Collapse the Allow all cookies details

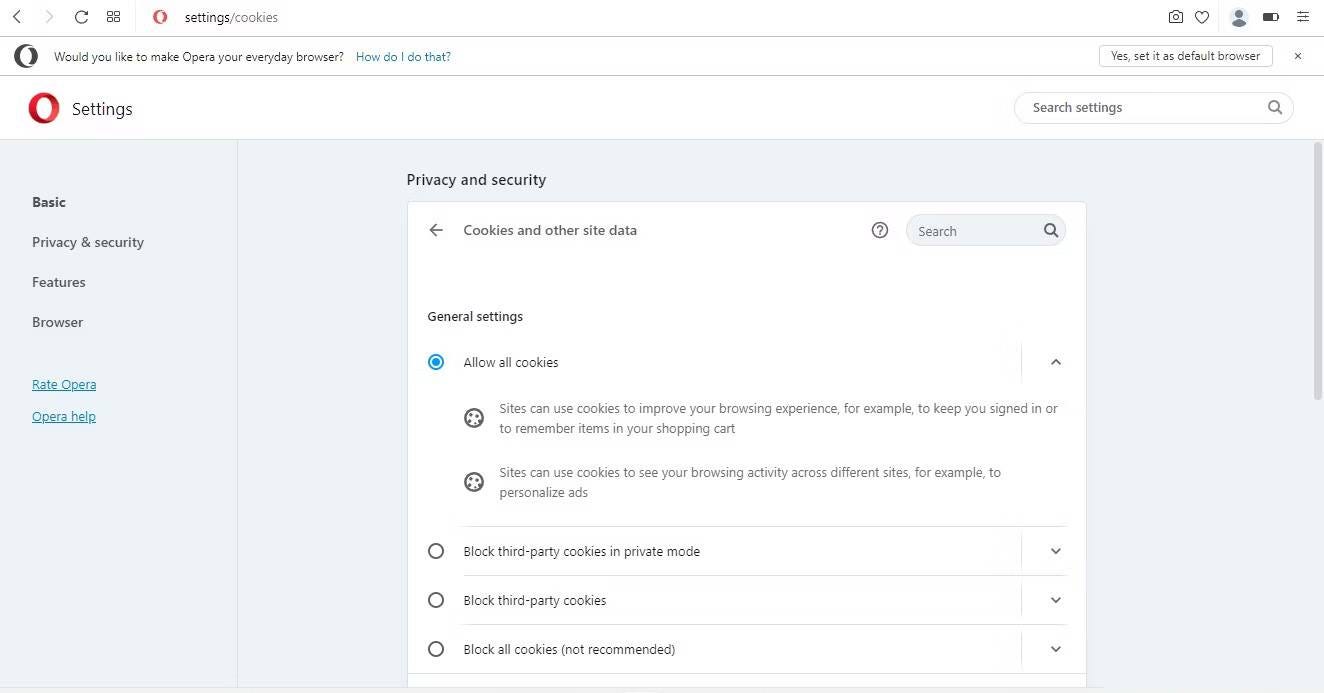click(1056, 362)
